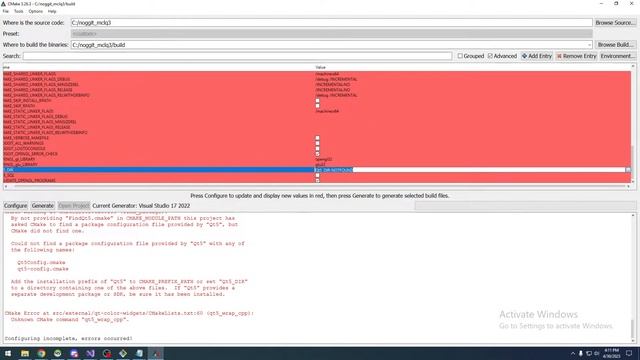Toggle the ALL_WARNINGS checkbox
640x360 pixels.
tap(318, 143)
